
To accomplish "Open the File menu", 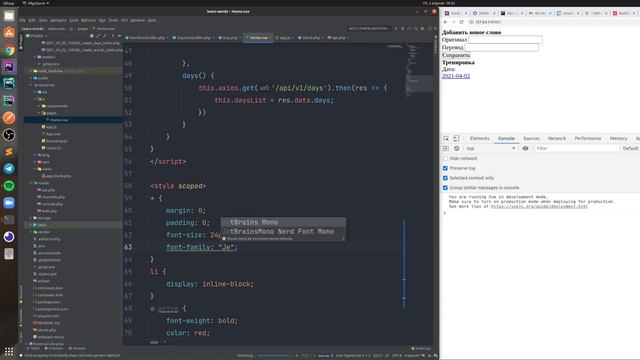I will pos(22,20).
